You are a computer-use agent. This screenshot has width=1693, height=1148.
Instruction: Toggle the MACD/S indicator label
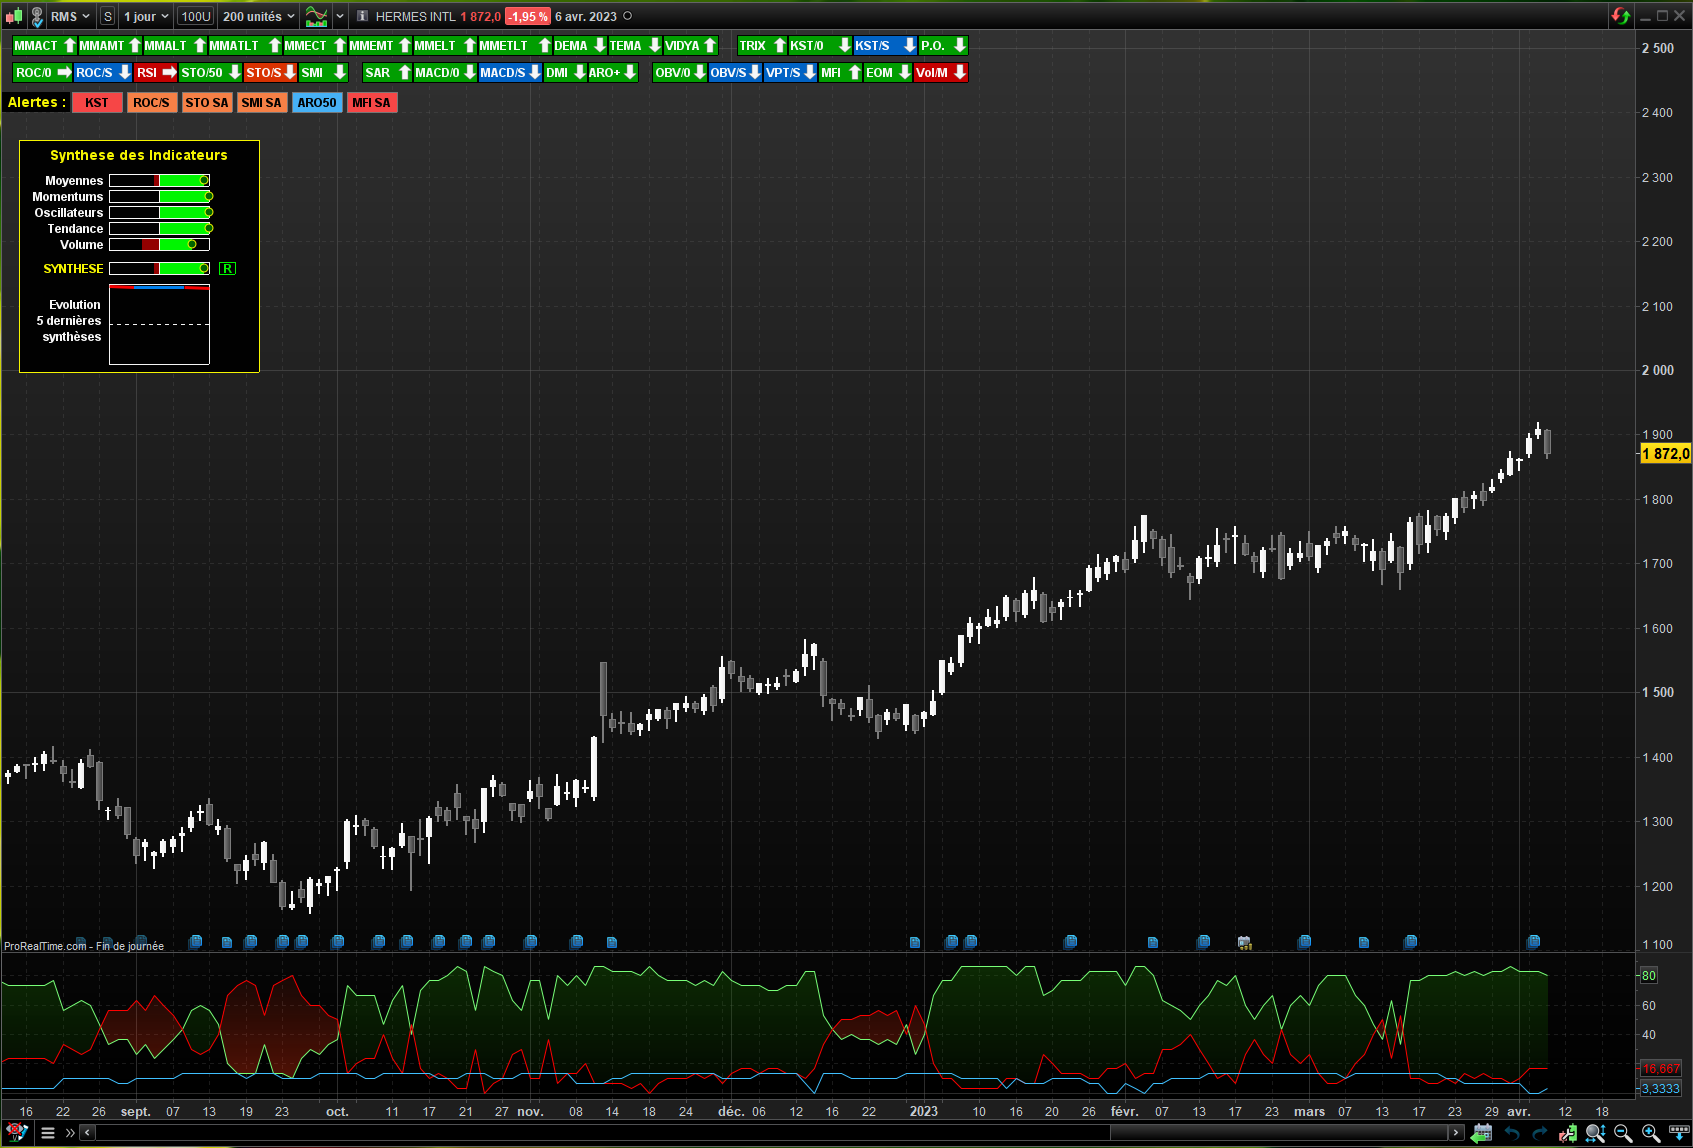510,72
